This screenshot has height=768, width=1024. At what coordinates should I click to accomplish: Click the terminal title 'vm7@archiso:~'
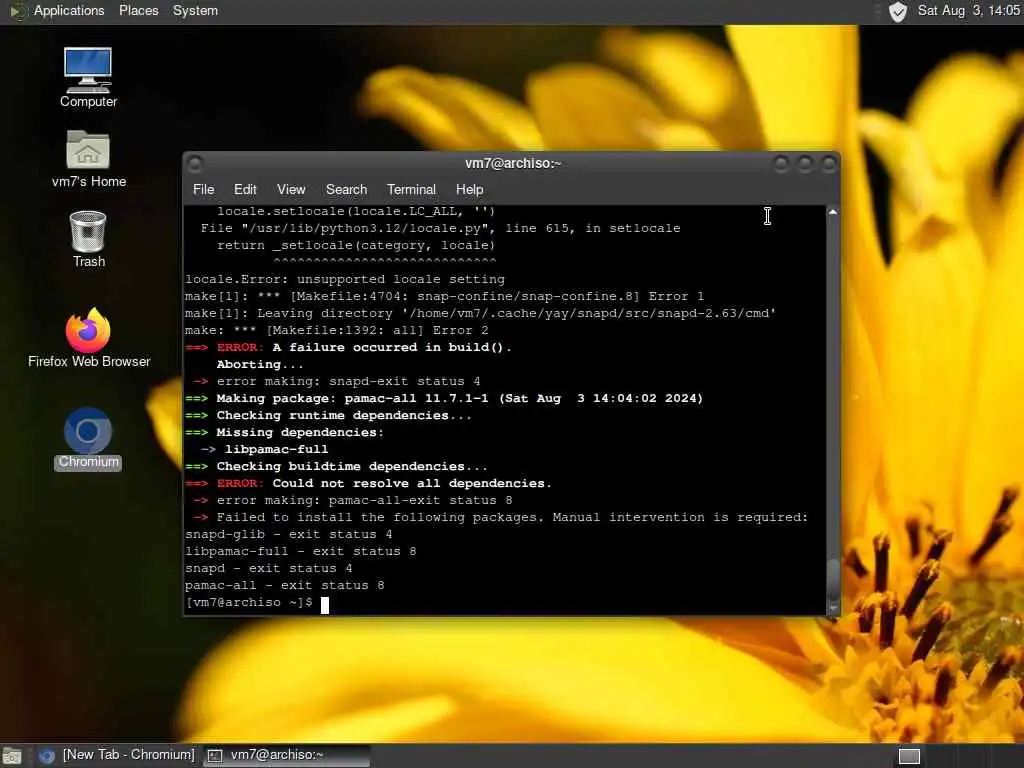513,163
